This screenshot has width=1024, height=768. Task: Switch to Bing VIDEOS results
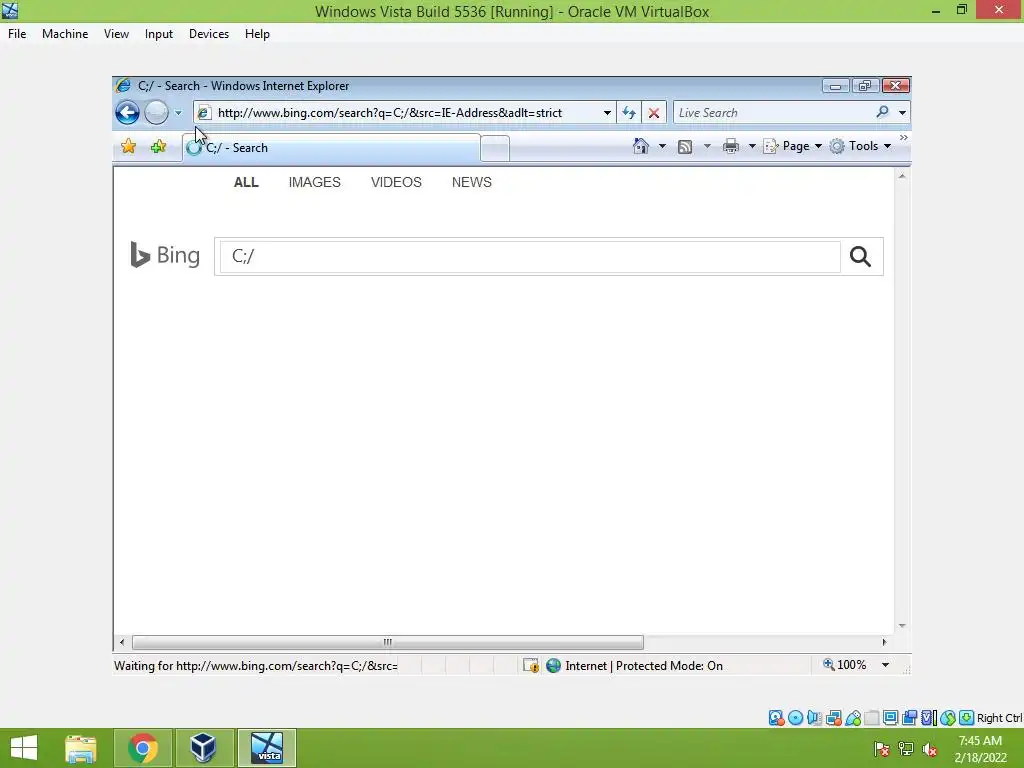click(396, 182)
